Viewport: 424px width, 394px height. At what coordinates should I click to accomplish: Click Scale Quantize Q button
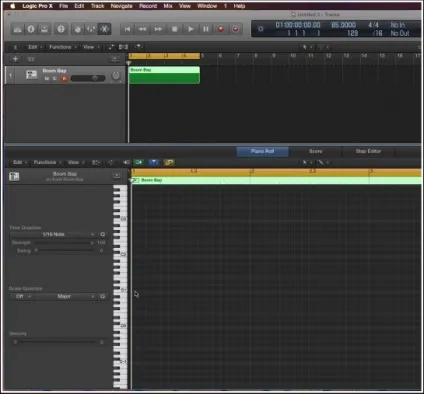pyautogui.click(x=103, y=296)
